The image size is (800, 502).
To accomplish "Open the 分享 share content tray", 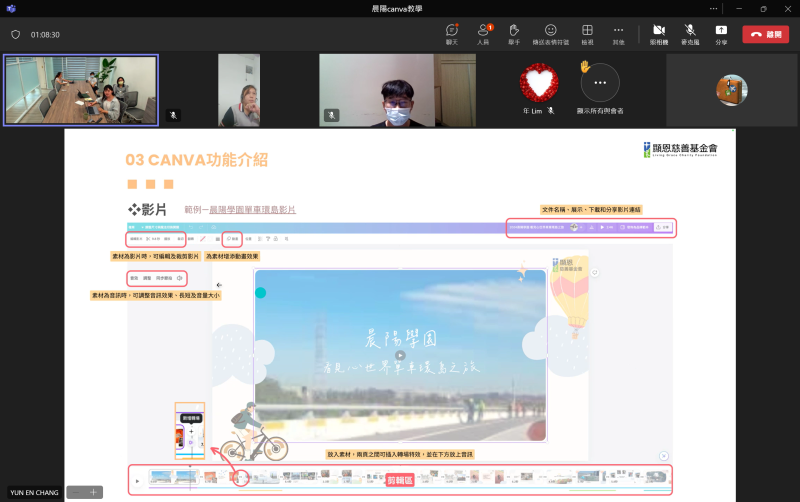I will [x=721, y=34].
